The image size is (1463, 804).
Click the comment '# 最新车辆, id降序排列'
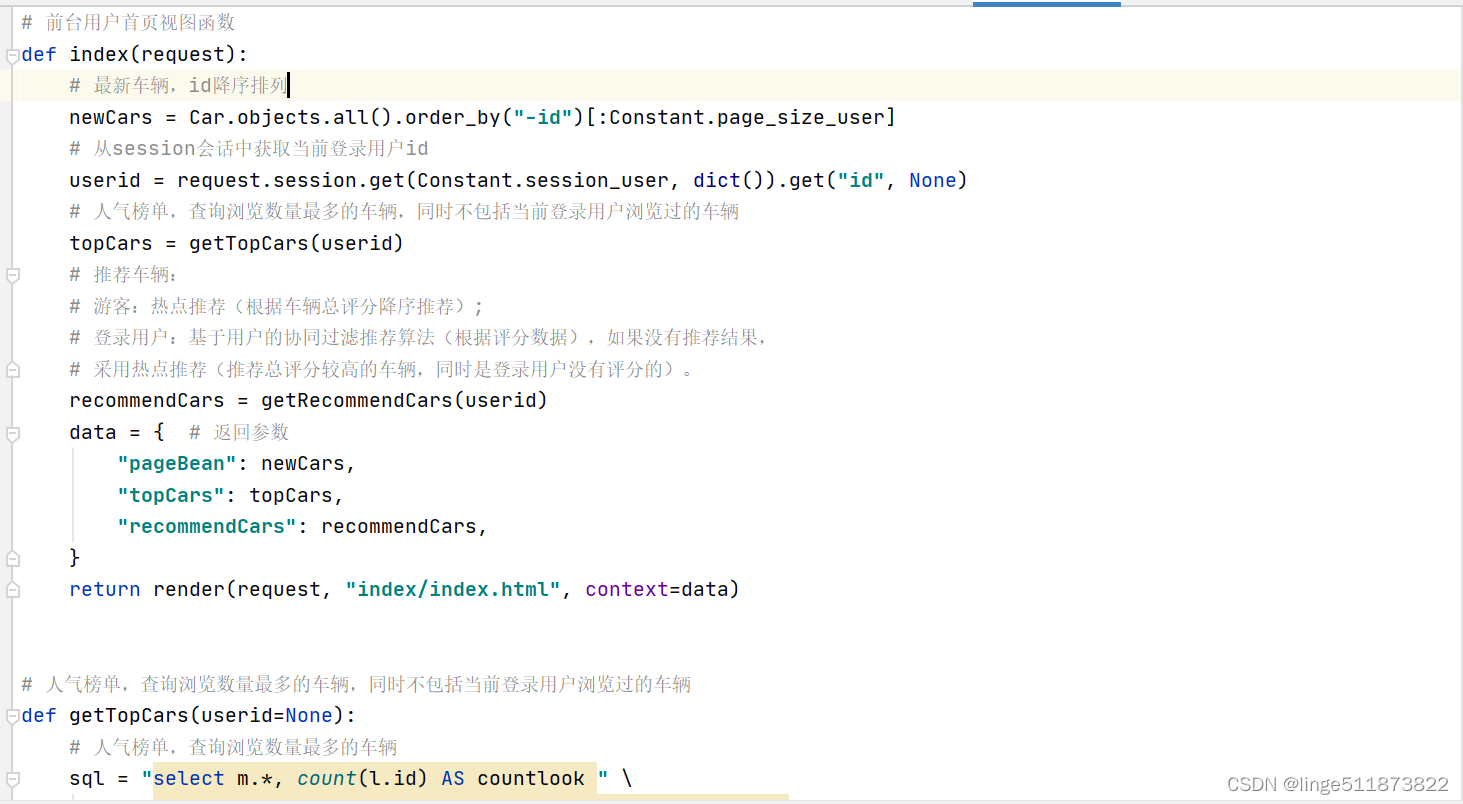pos(178,85)
